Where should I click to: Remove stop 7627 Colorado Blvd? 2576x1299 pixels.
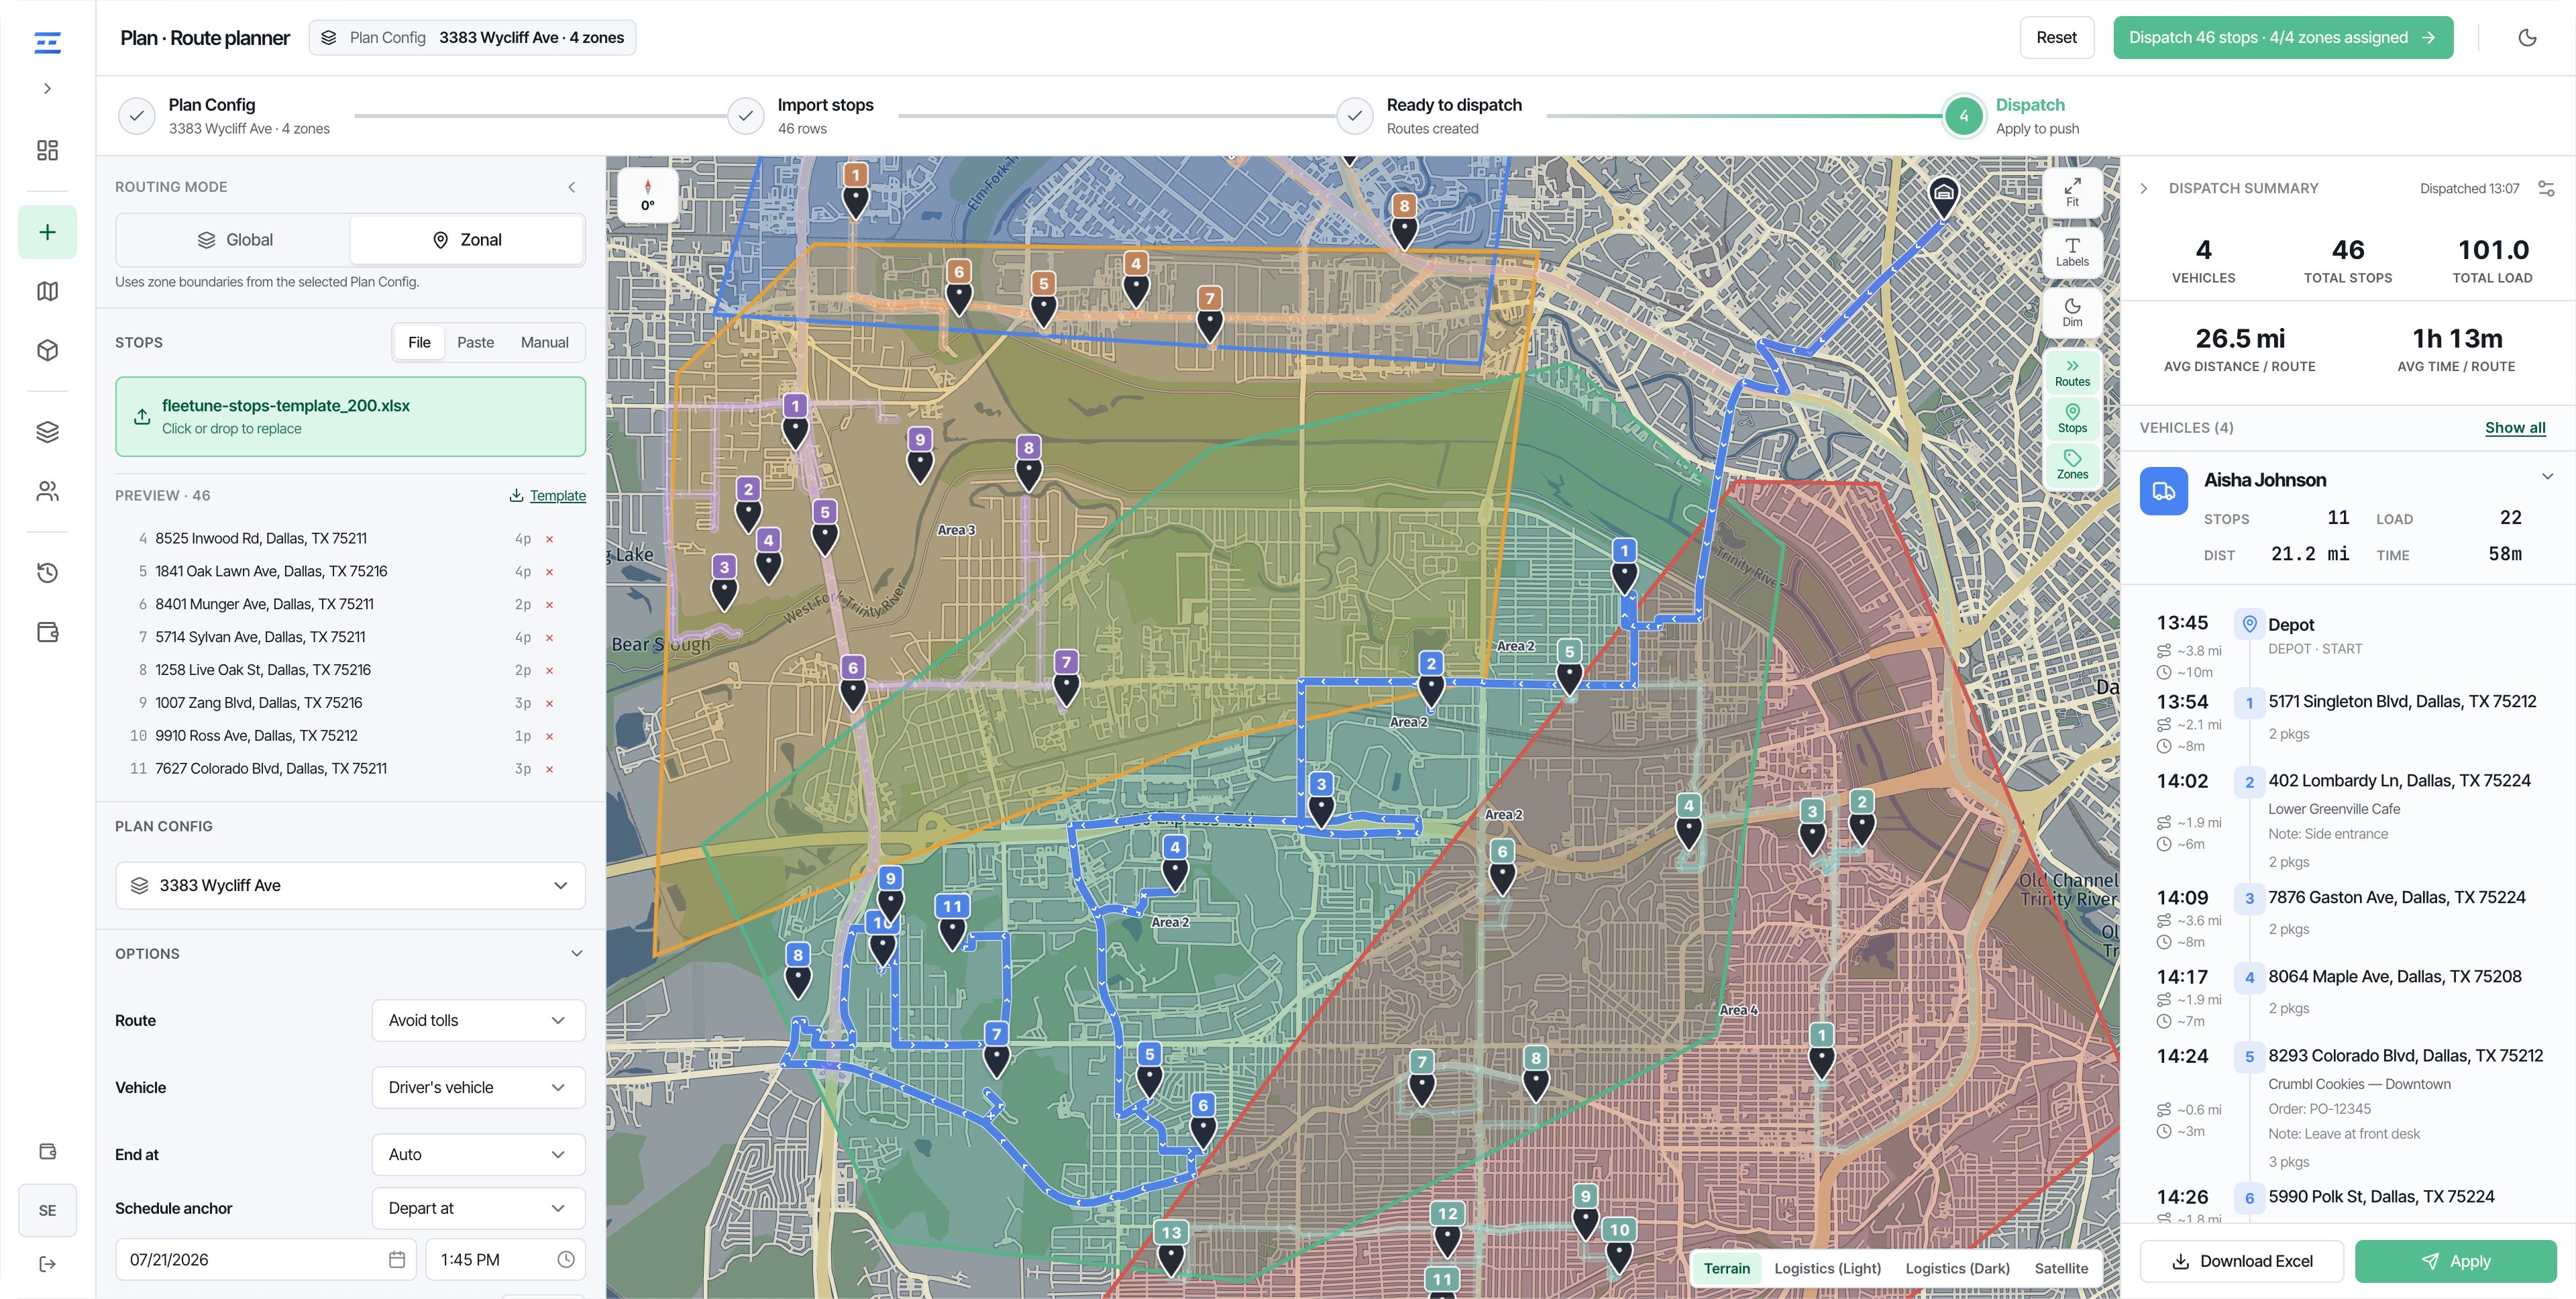click(549, 769)
